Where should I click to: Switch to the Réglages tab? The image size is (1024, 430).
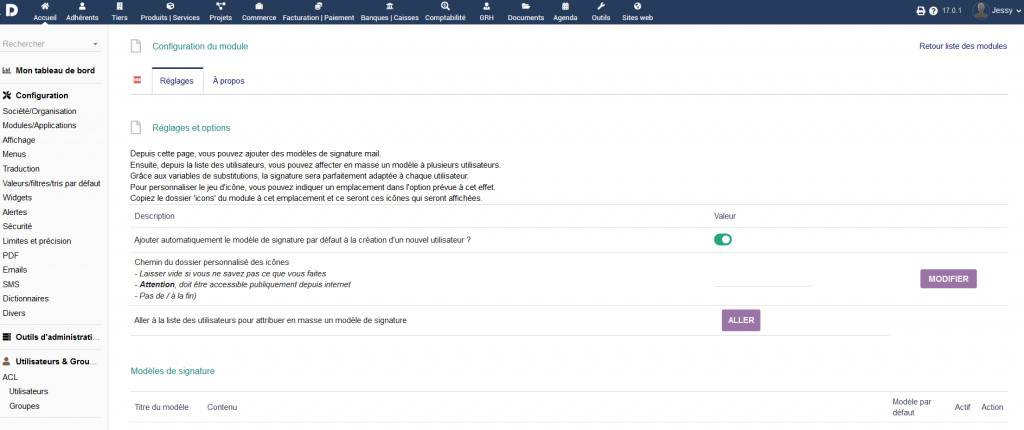(177, 81)
